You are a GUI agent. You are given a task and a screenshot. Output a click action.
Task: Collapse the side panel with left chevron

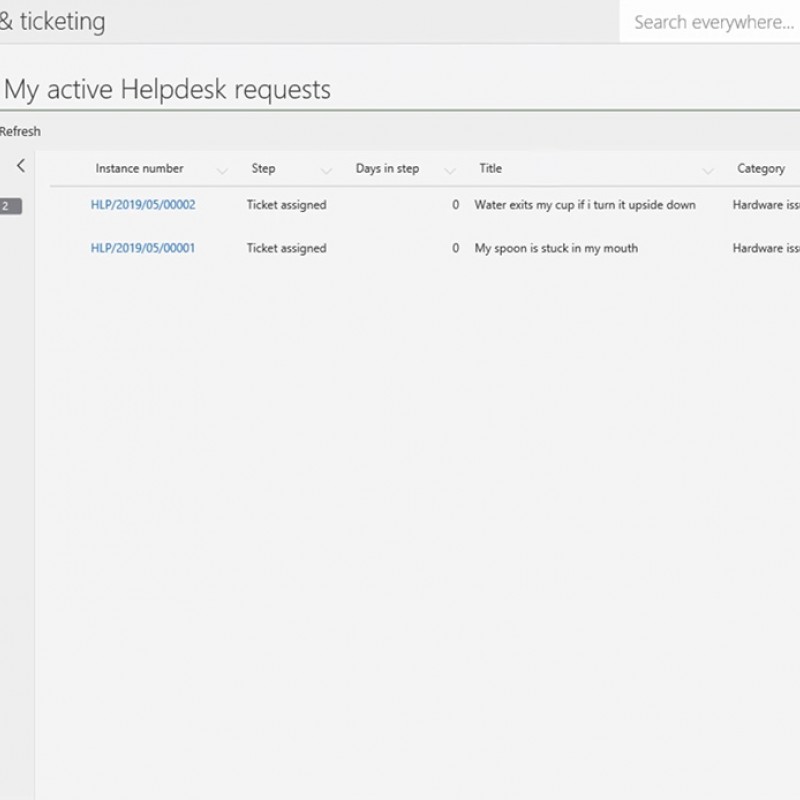coord(20,166)
